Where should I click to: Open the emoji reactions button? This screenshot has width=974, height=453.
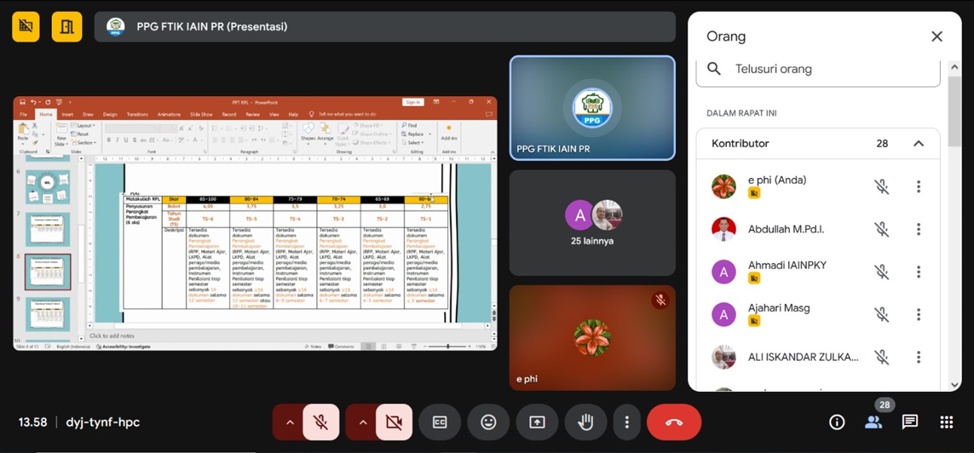488,422
